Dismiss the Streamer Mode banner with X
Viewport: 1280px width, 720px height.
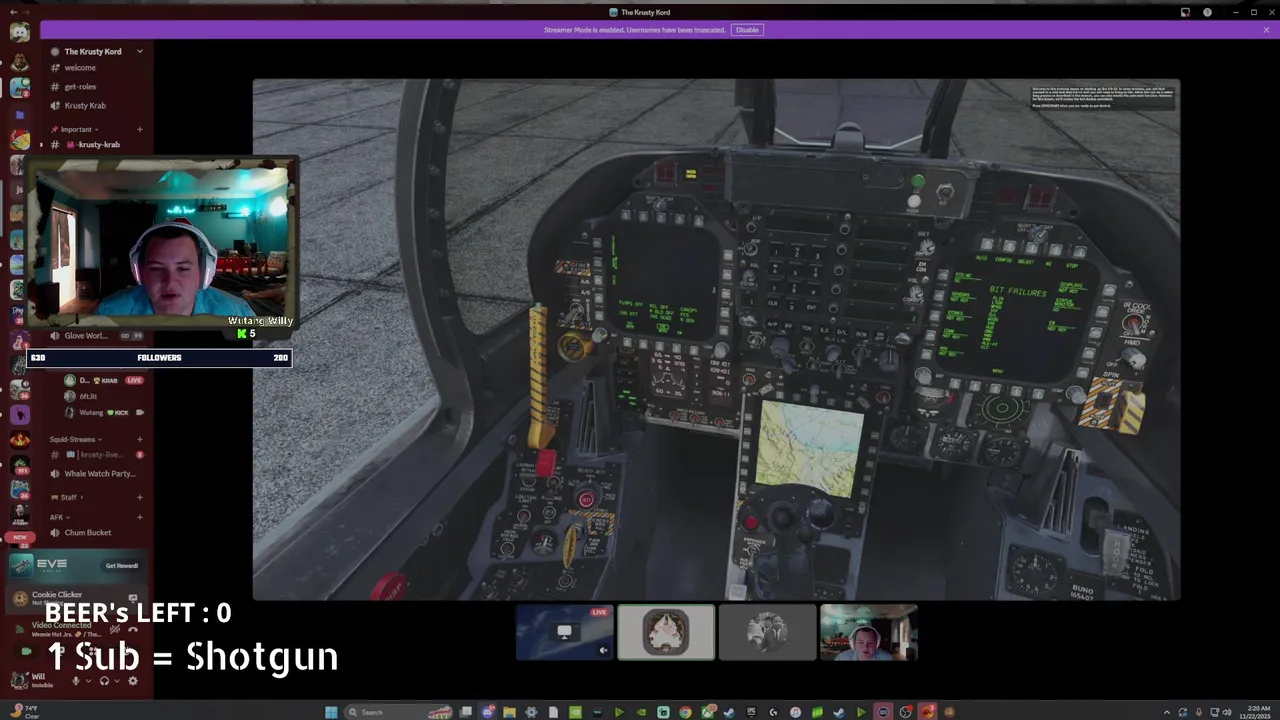(1266, 30)
